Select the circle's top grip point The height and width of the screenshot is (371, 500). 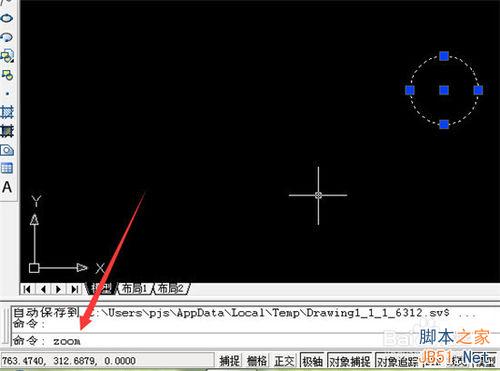click(x=444, y=56)
